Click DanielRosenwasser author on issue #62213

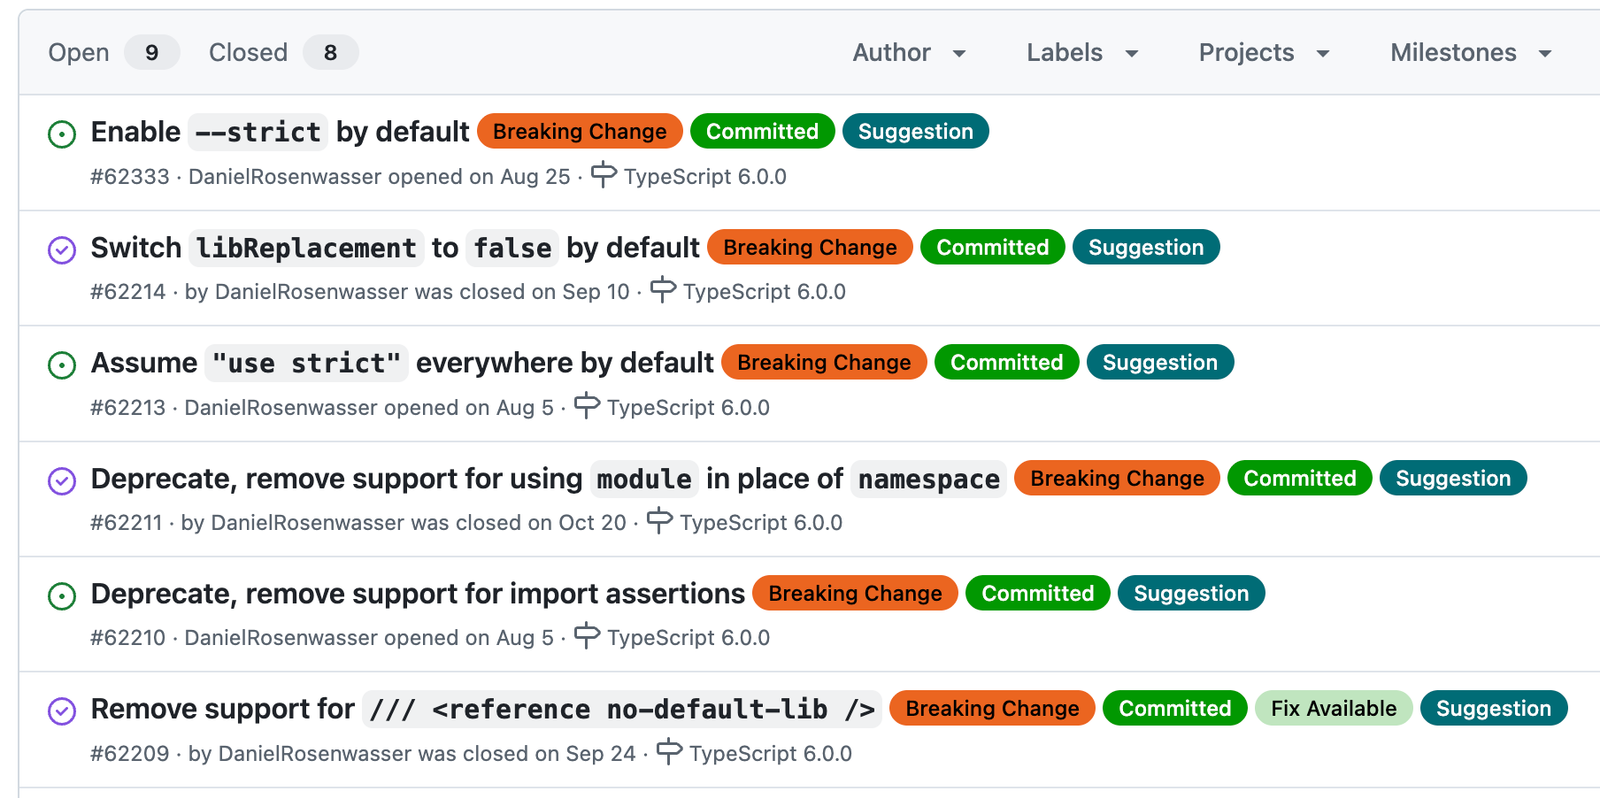pos(281,408)
